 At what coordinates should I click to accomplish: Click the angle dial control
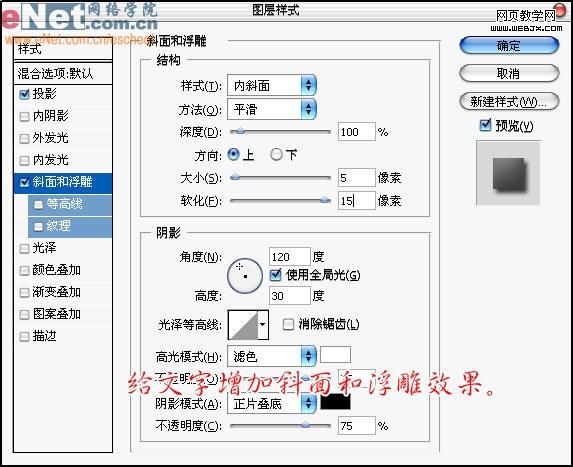[x=245, y=276]
